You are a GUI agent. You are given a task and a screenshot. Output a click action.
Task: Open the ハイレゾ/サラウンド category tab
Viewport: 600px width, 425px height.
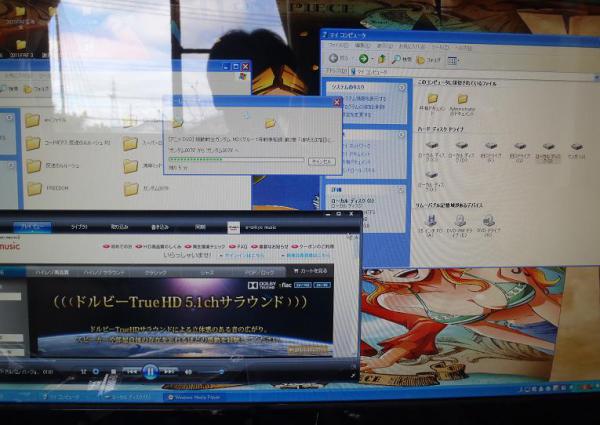[104, 273]
